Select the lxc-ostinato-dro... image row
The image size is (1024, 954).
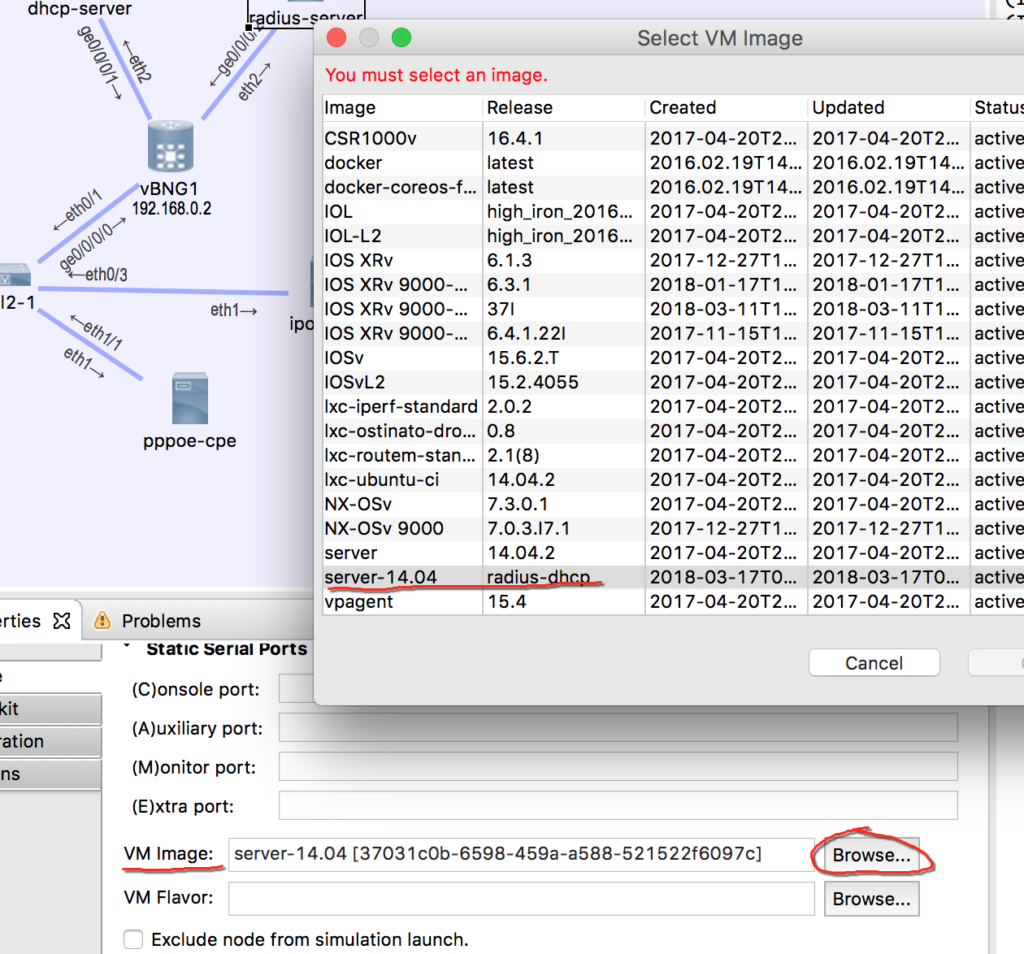coord(673,431)
